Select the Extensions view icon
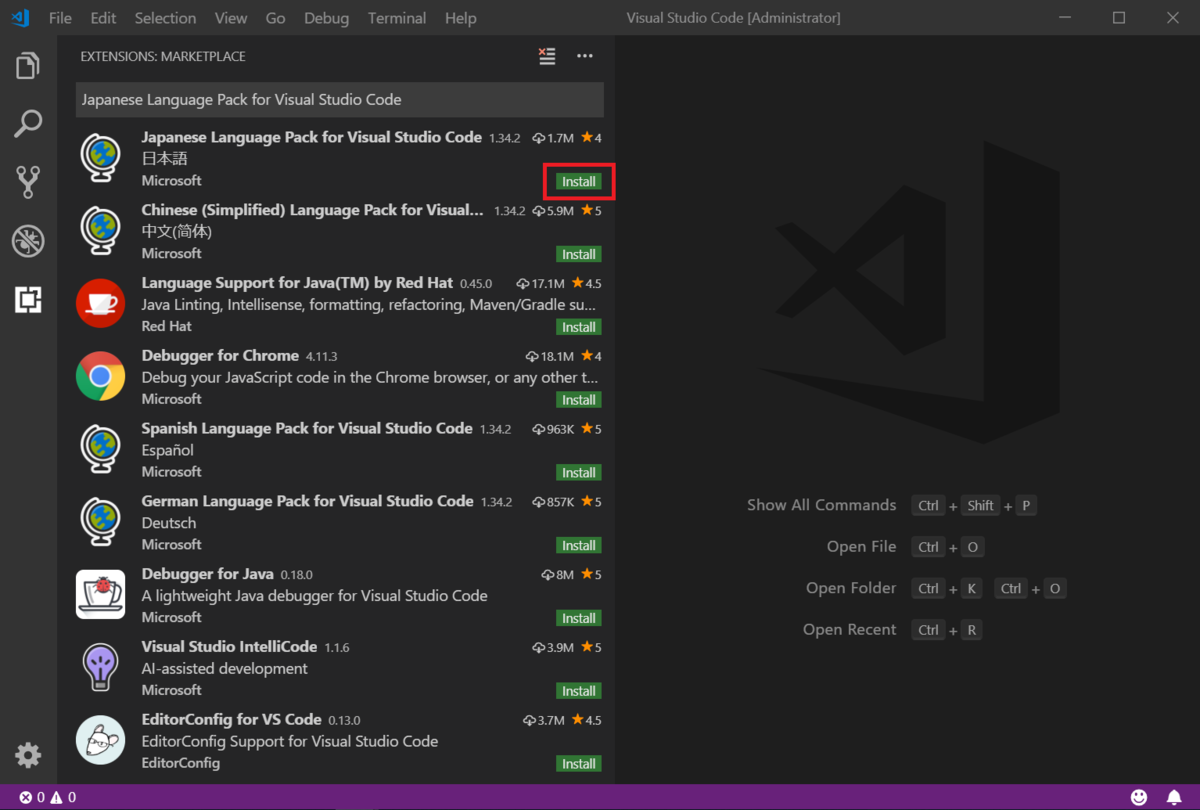 [28, 298]
